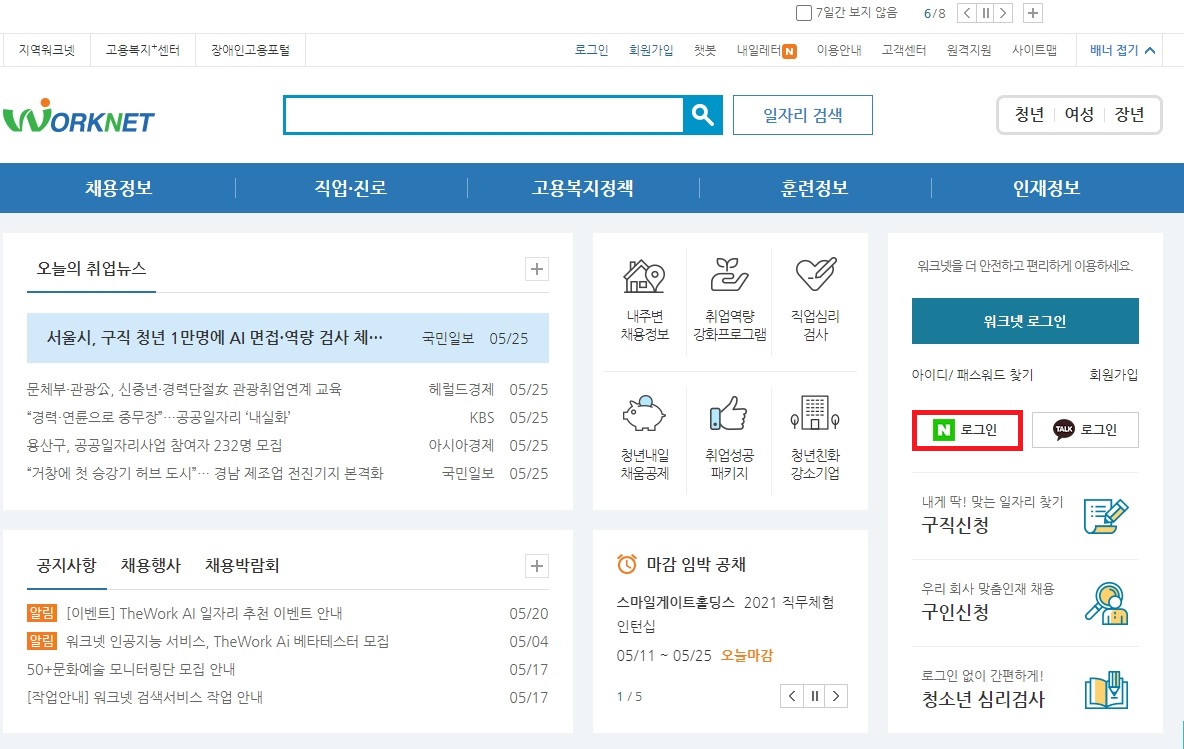Open the 훈련정보 main menu
Viewport: 1184px width, 749px height.
[815, 188]
